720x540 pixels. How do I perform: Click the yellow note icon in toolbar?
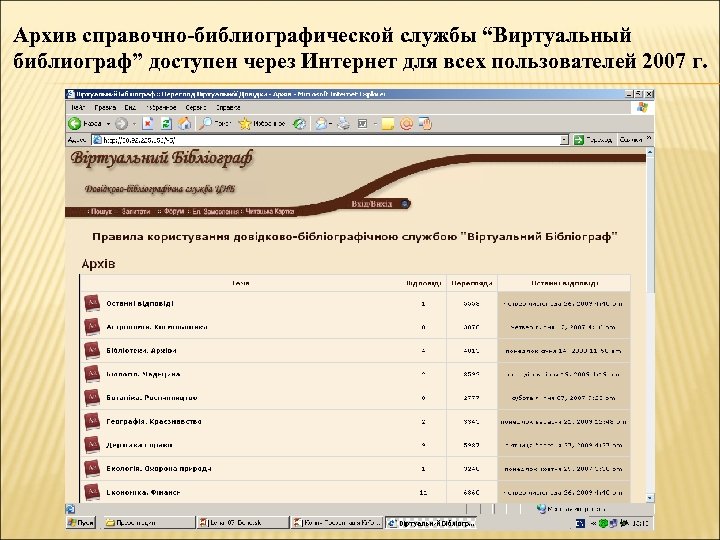[x=388, y=124]
